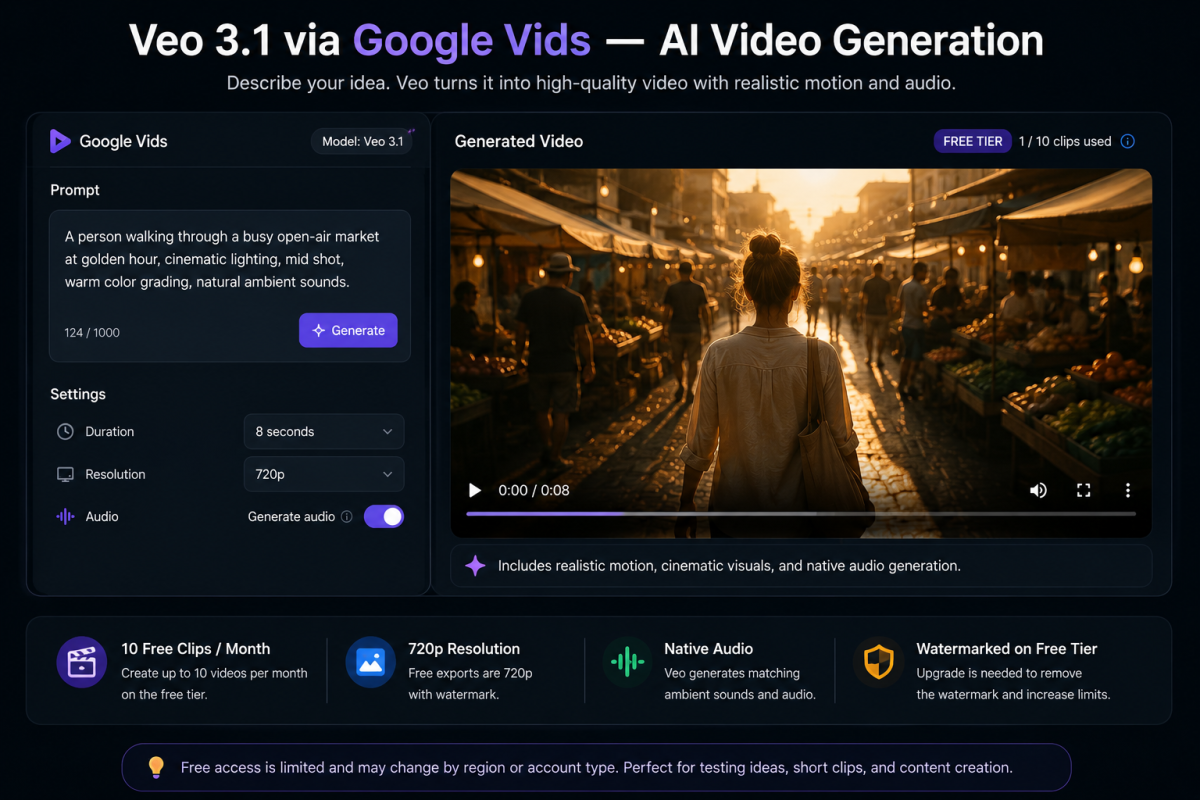Click the sparkle icon below the video
This screenshot has height=800, width=1200.
(475, 566)
